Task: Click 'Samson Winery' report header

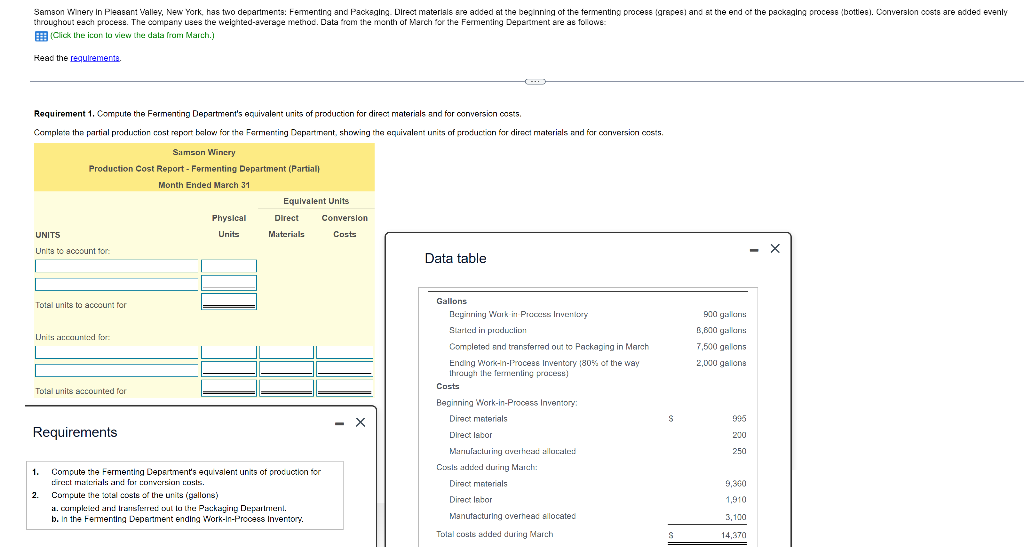Action: (204, 153)
